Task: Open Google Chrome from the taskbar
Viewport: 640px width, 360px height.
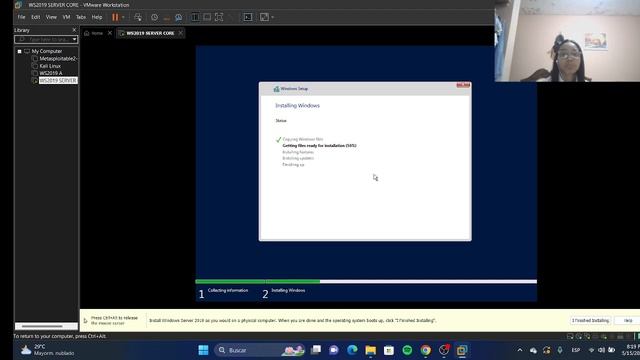Action: (x=425, y=350)
